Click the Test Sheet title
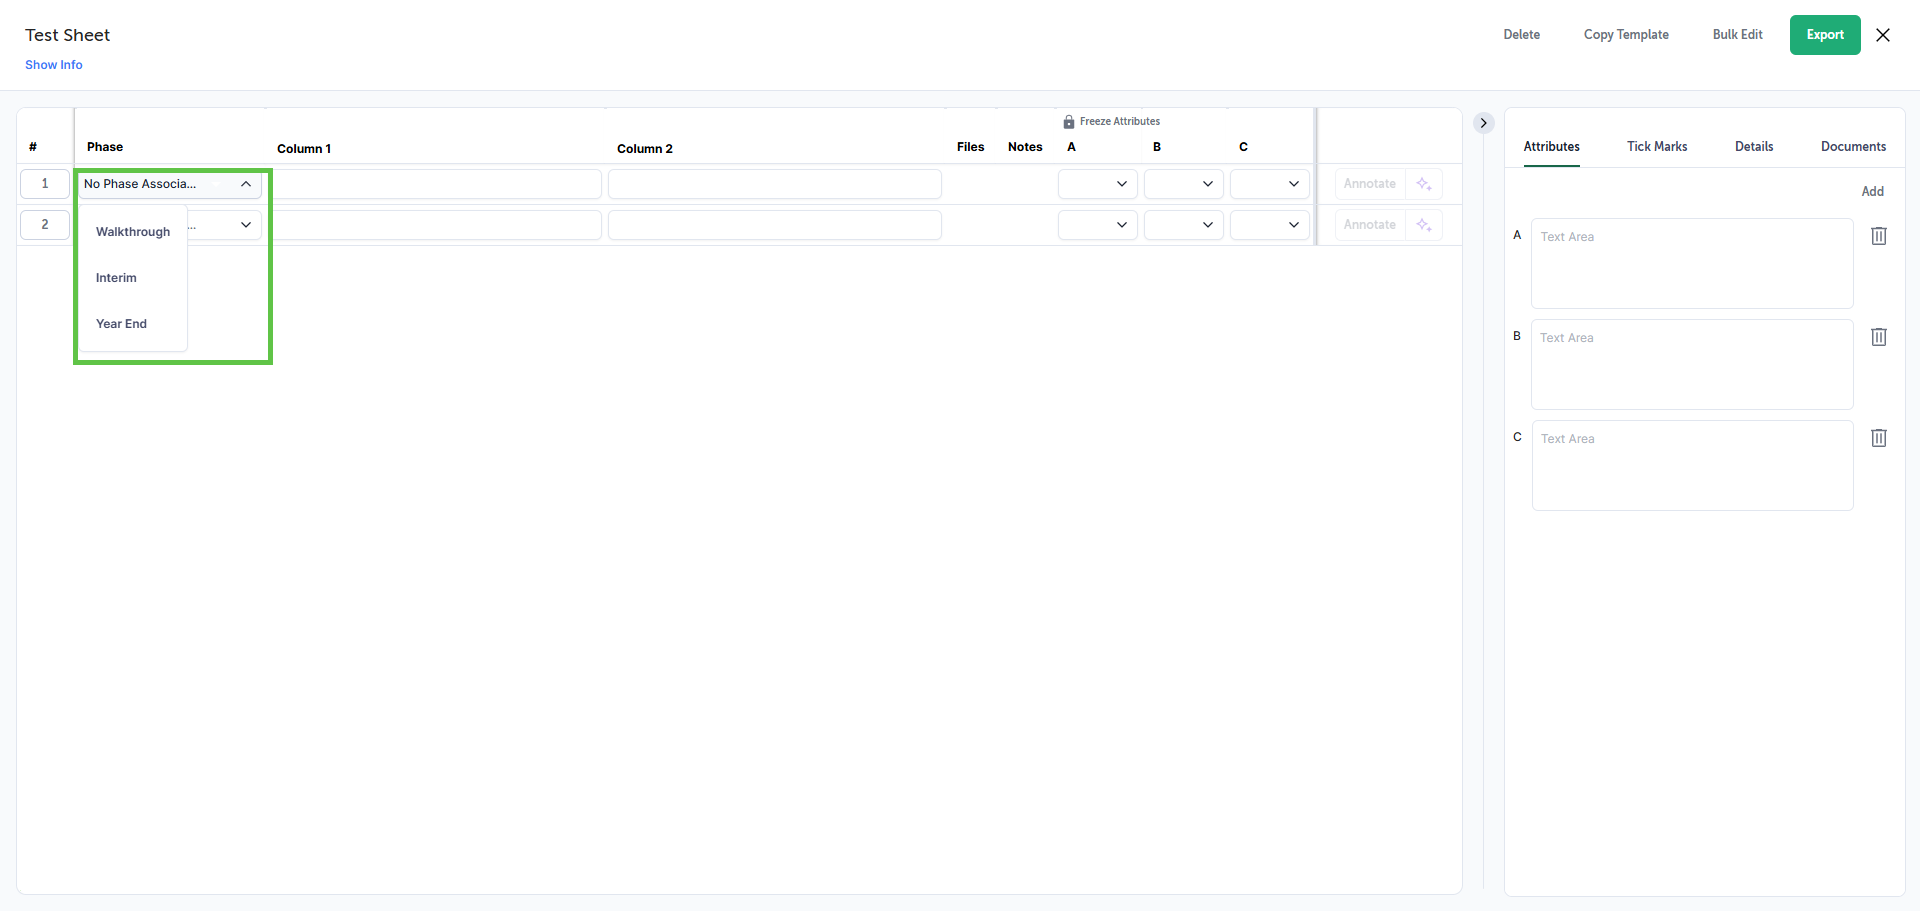This screenshot has height=911, width=1920. click(x=67, y=35)
